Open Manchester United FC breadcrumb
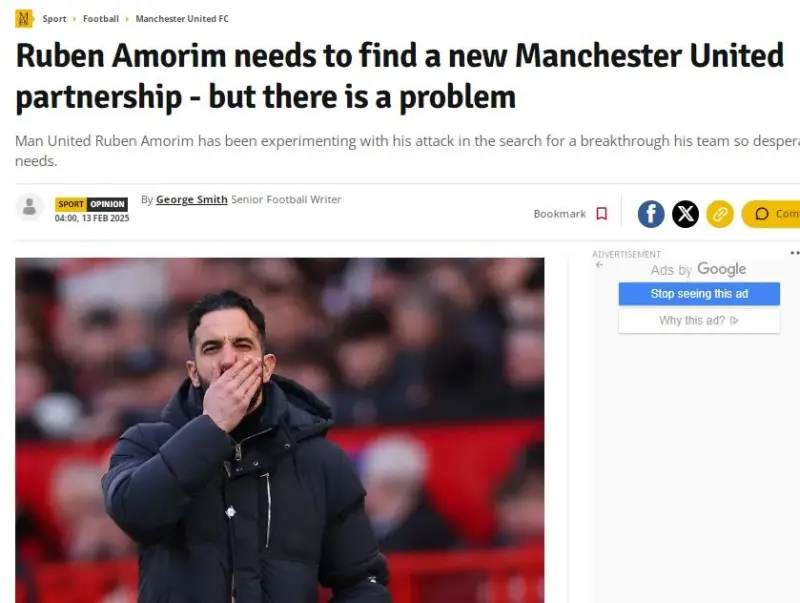 [x=182, y=19]
